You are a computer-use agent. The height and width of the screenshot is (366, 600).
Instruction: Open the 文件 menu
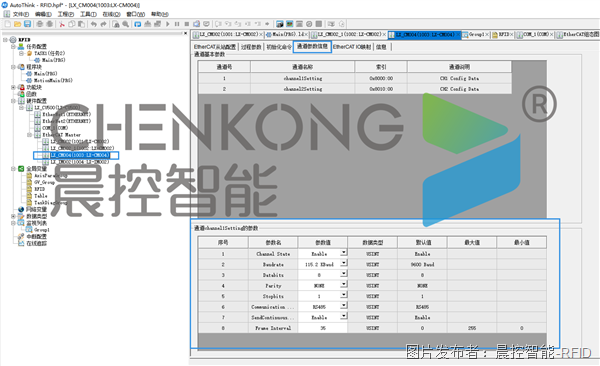pos(21,14)
